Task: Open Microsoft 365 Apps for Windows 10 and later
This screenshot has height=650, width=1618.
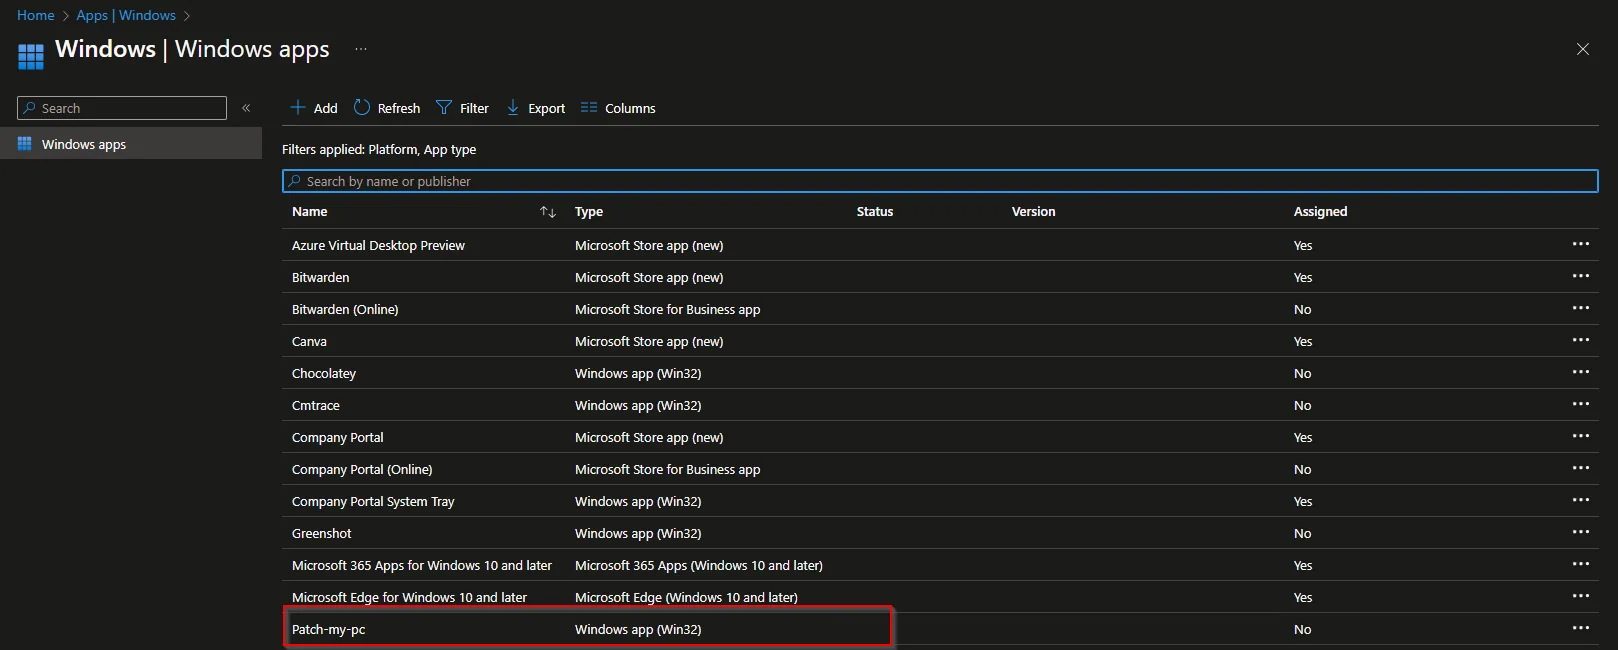Action: pyautogui.click(x=422, y=565)
